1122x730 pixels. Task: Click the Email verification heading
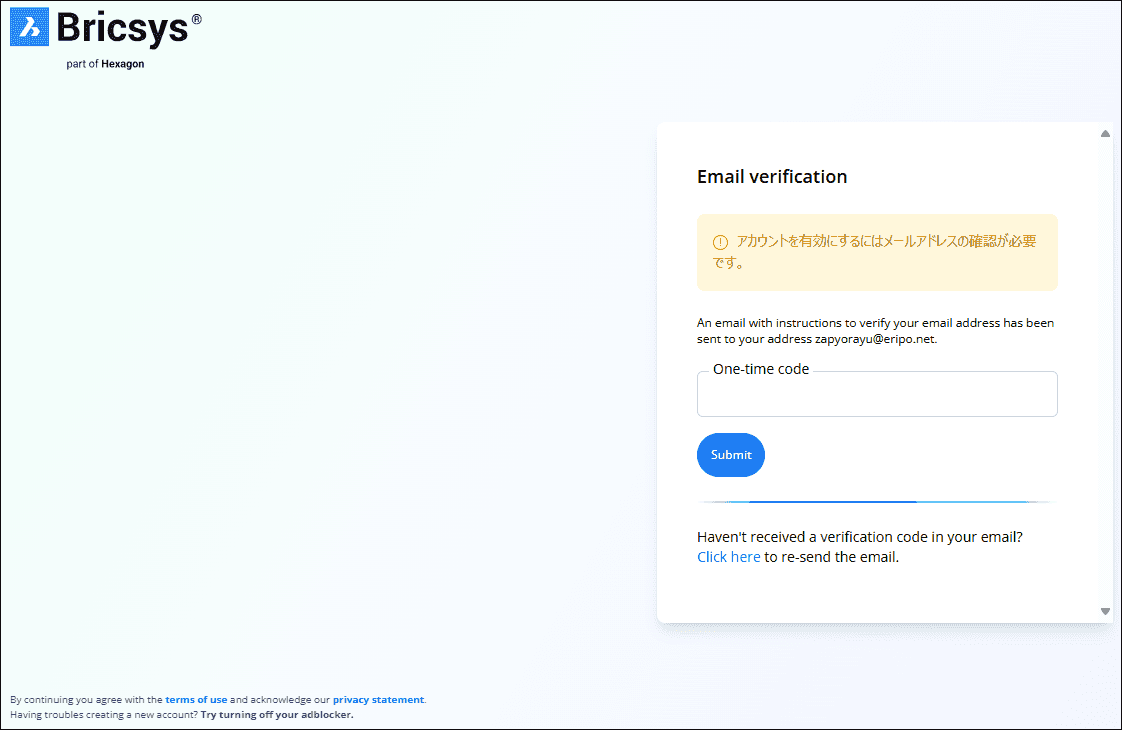pos(772,177)
